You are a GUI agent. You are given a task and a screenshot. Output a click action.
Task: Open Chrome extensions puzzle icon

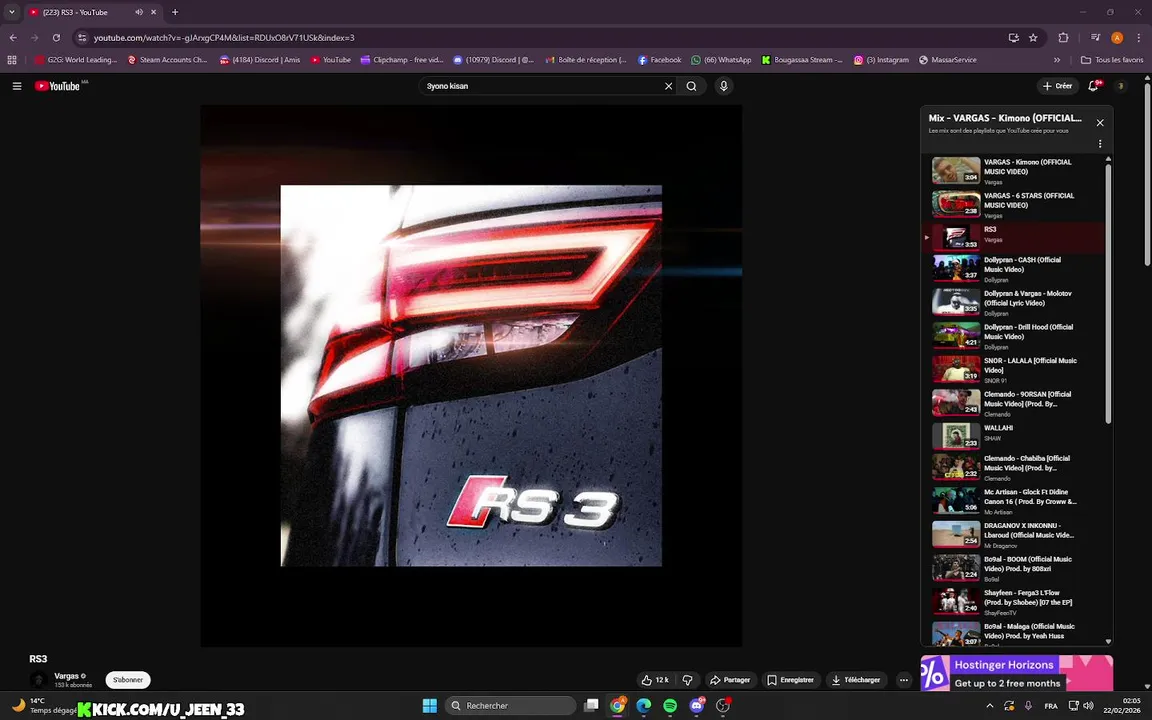tap(1063, 37)
